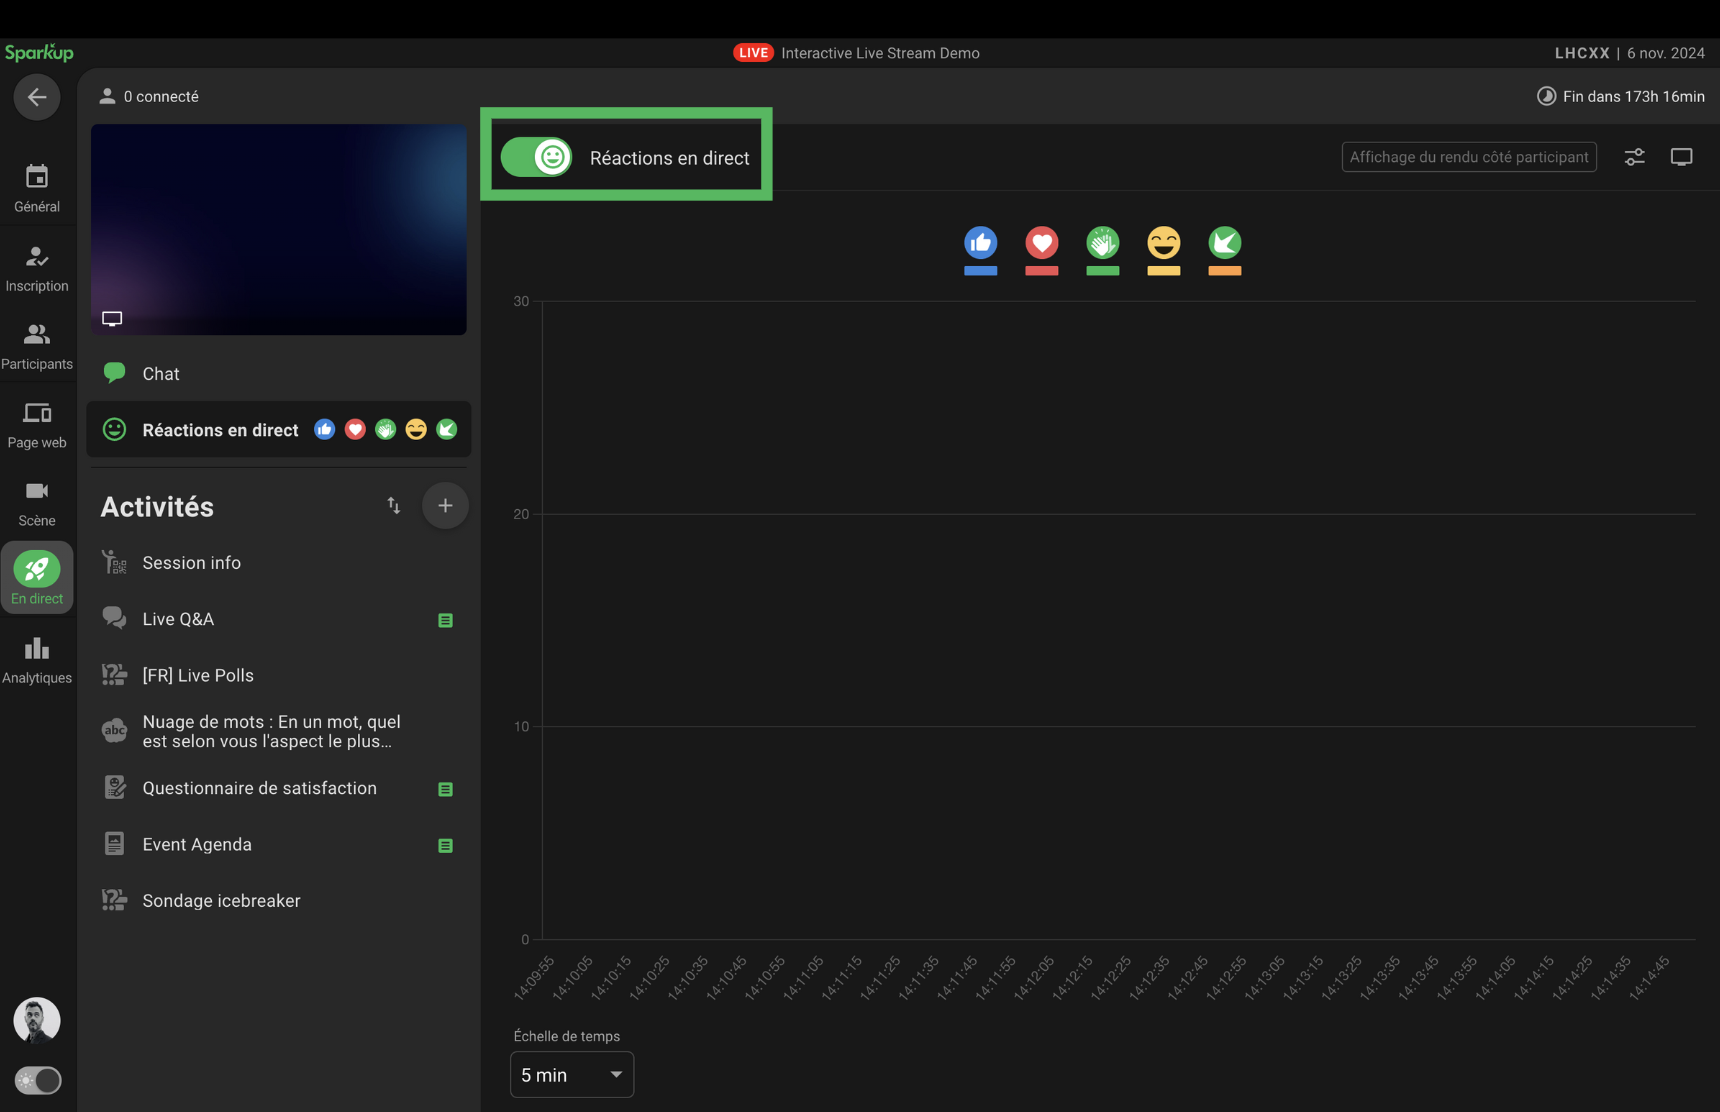Open the Chat panel
This screenshot has height=1112, width=1720.
click(161, 374)
